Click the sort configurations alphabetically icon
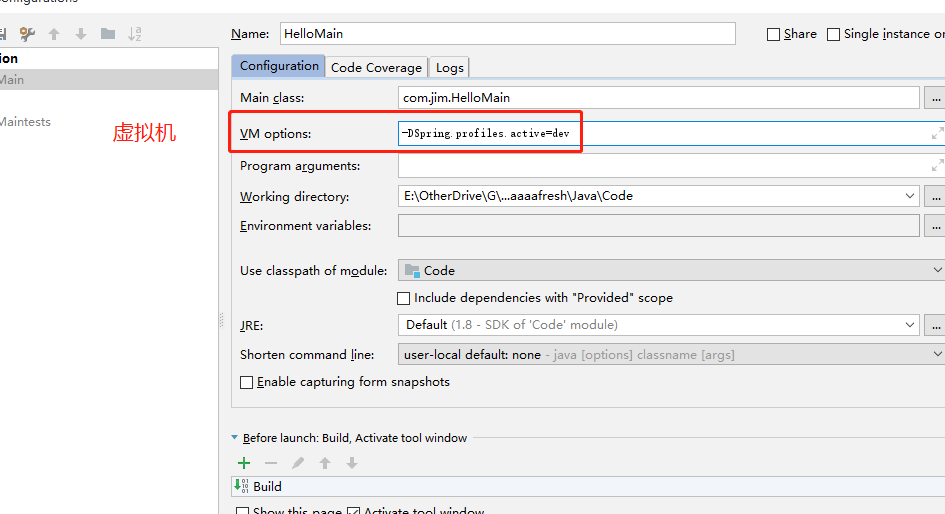The width and height of the screenshot is (945, 514). (134, 34)
